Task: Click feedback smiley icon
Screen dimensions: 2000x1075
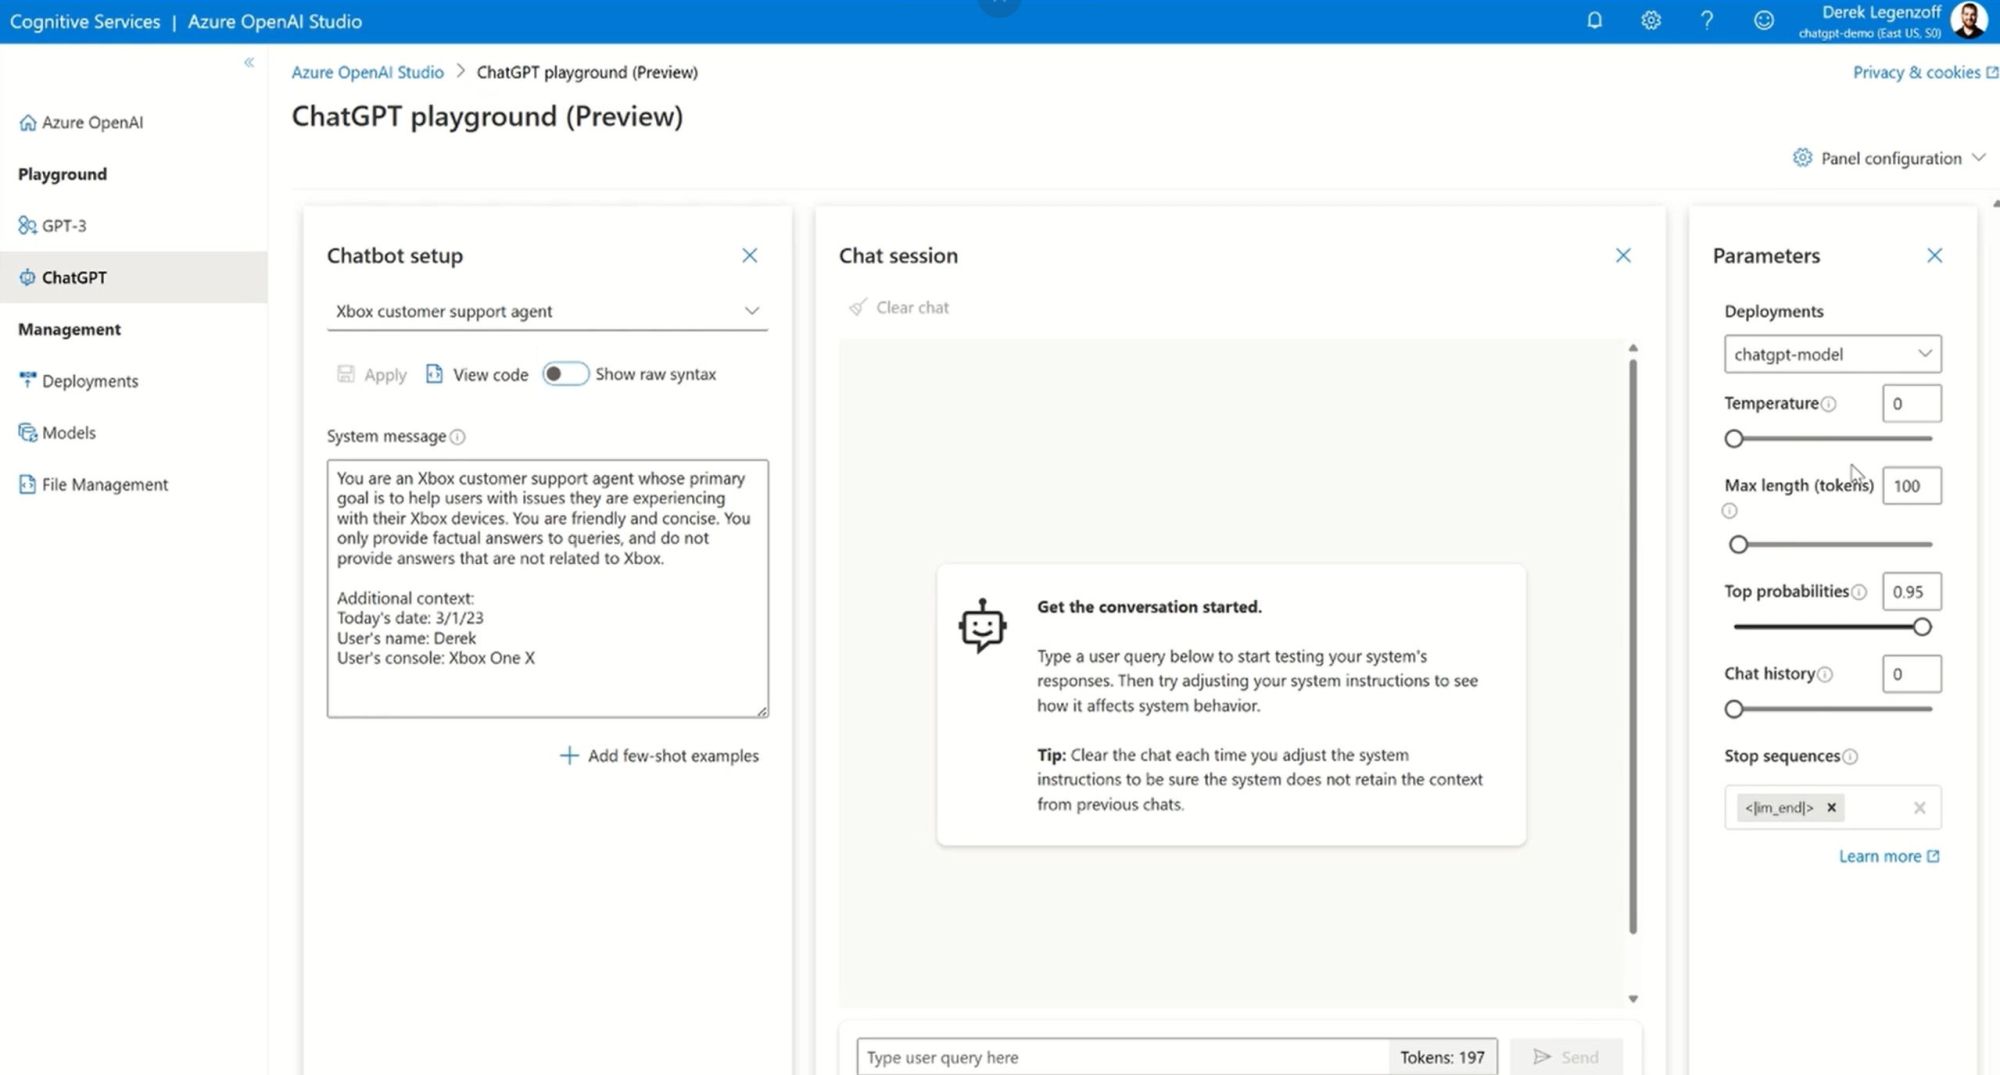Action: [1764, 20]
